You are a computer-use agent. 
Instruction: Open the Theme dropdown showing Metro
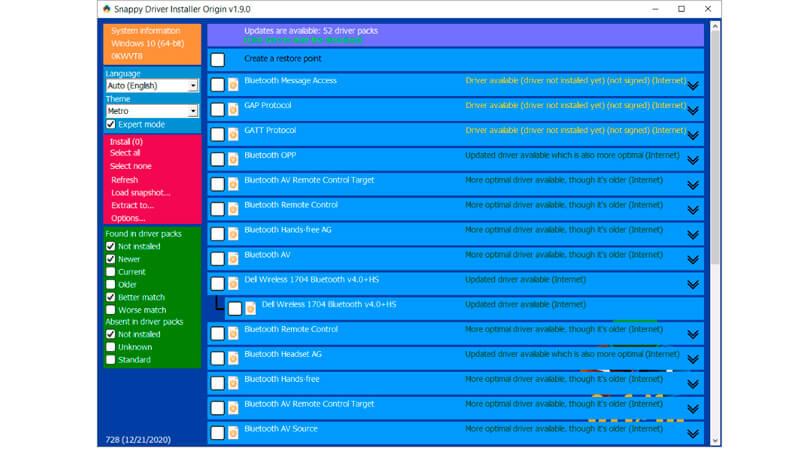pos(152,111)
